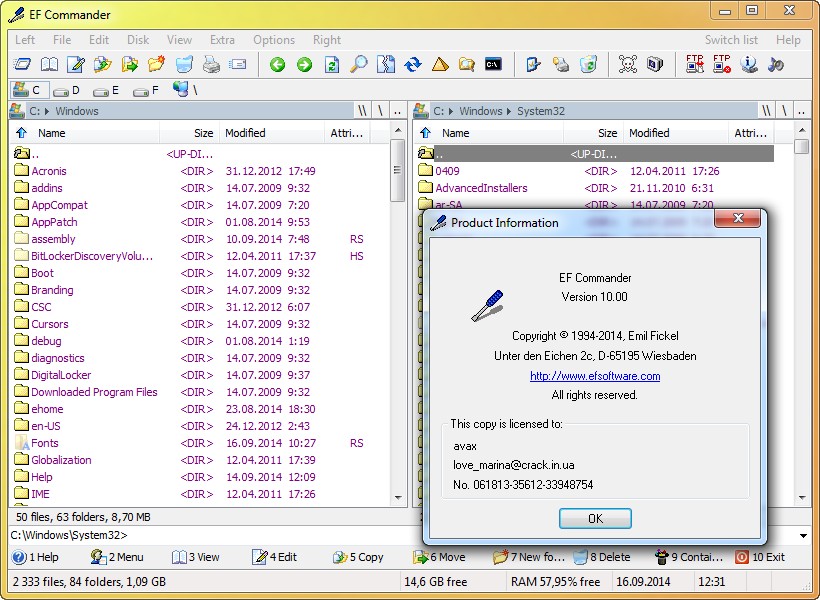Click the notepad-with-pencil Edit toolbar icon
This screenshot has height=600, width=820.
(76, 64)
